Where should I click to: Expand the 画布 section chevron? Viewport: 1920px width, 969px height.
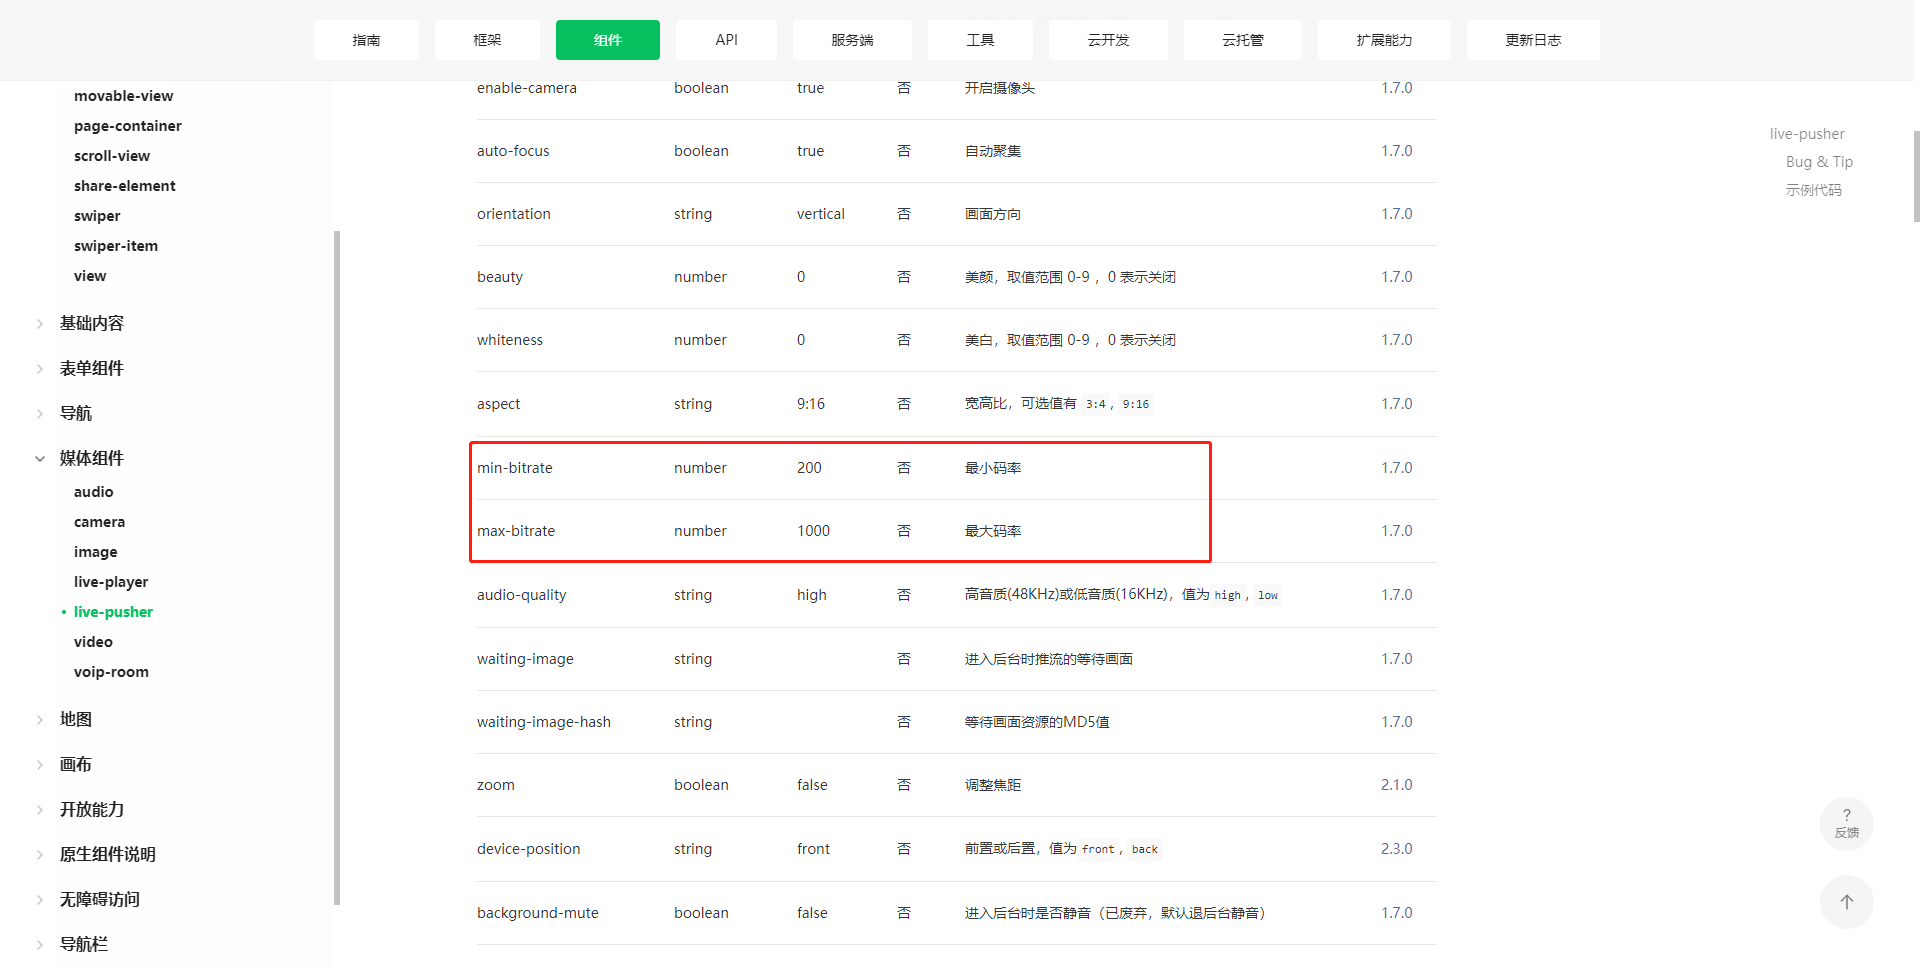[40, 764]
